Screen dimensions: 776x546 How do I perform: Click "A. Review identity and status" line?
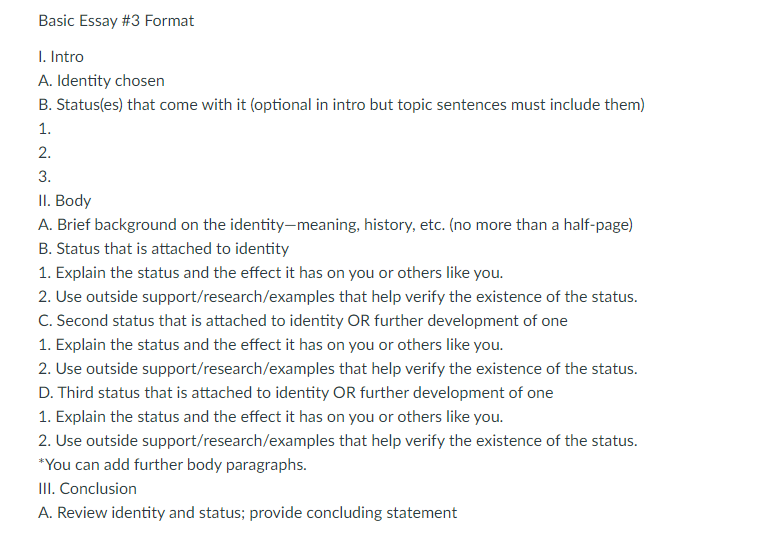point(247,513)
